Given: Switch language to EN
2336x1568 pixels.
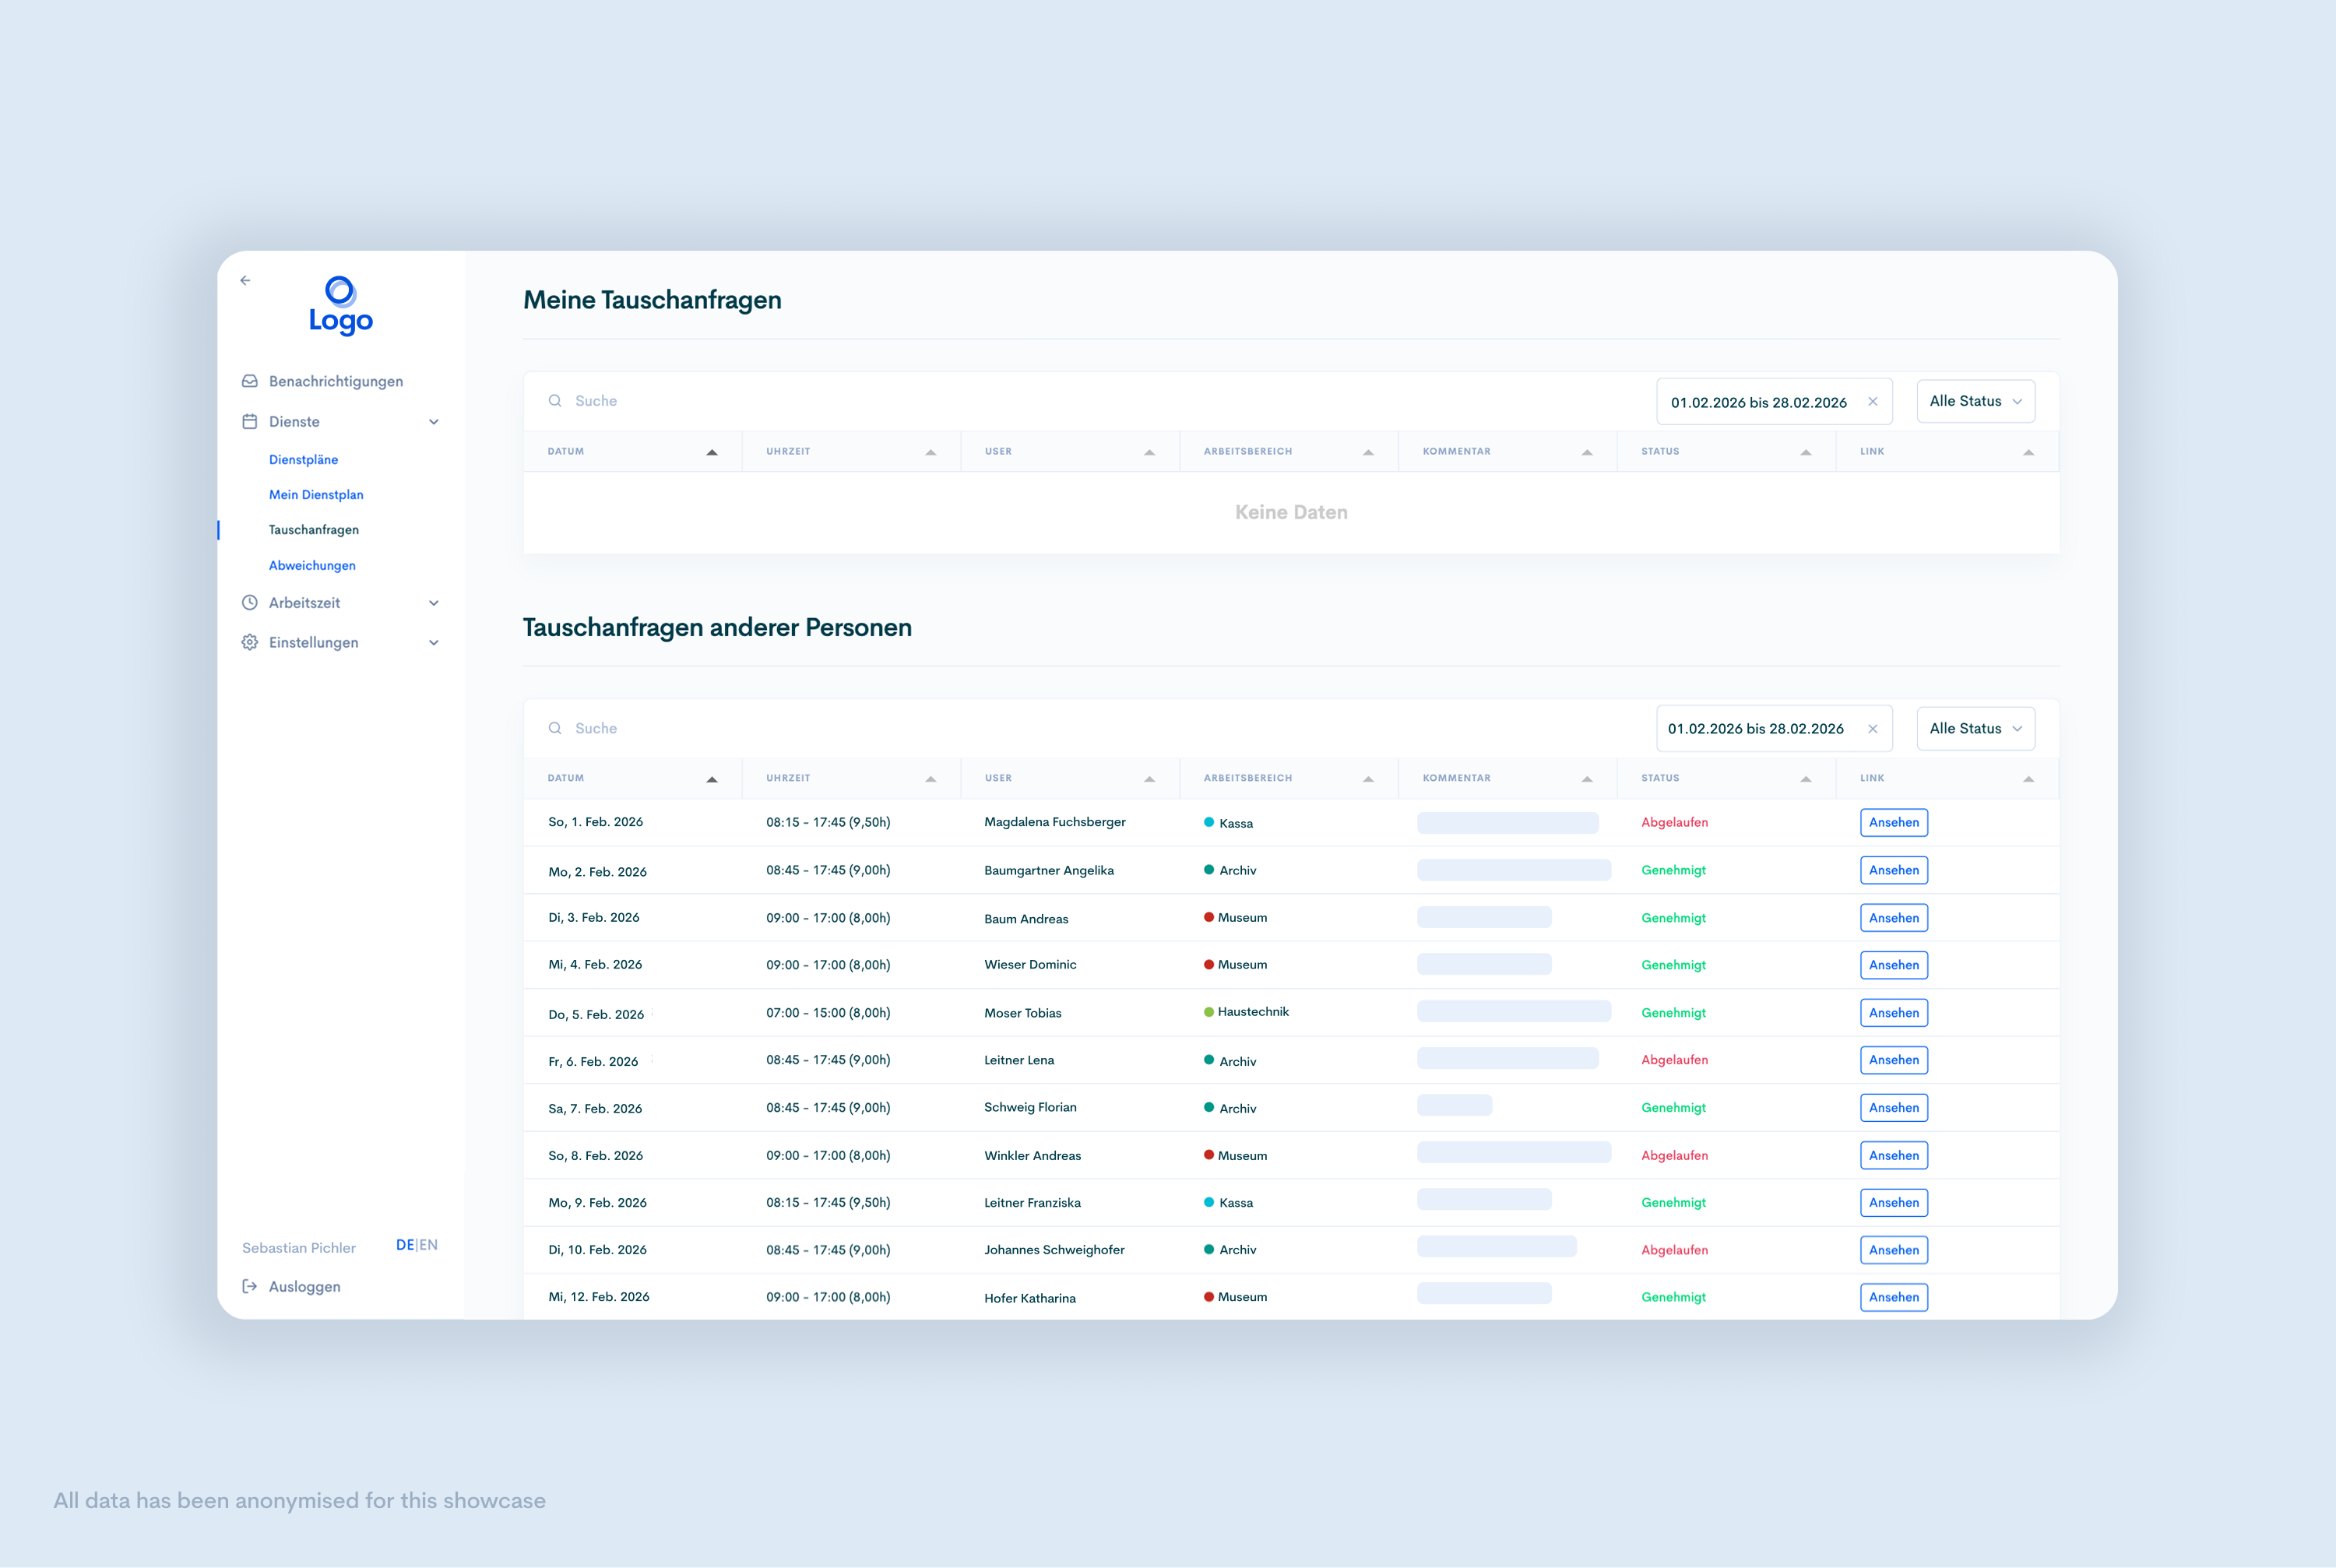Looking at the screenshot, I should pos(429,1245).
